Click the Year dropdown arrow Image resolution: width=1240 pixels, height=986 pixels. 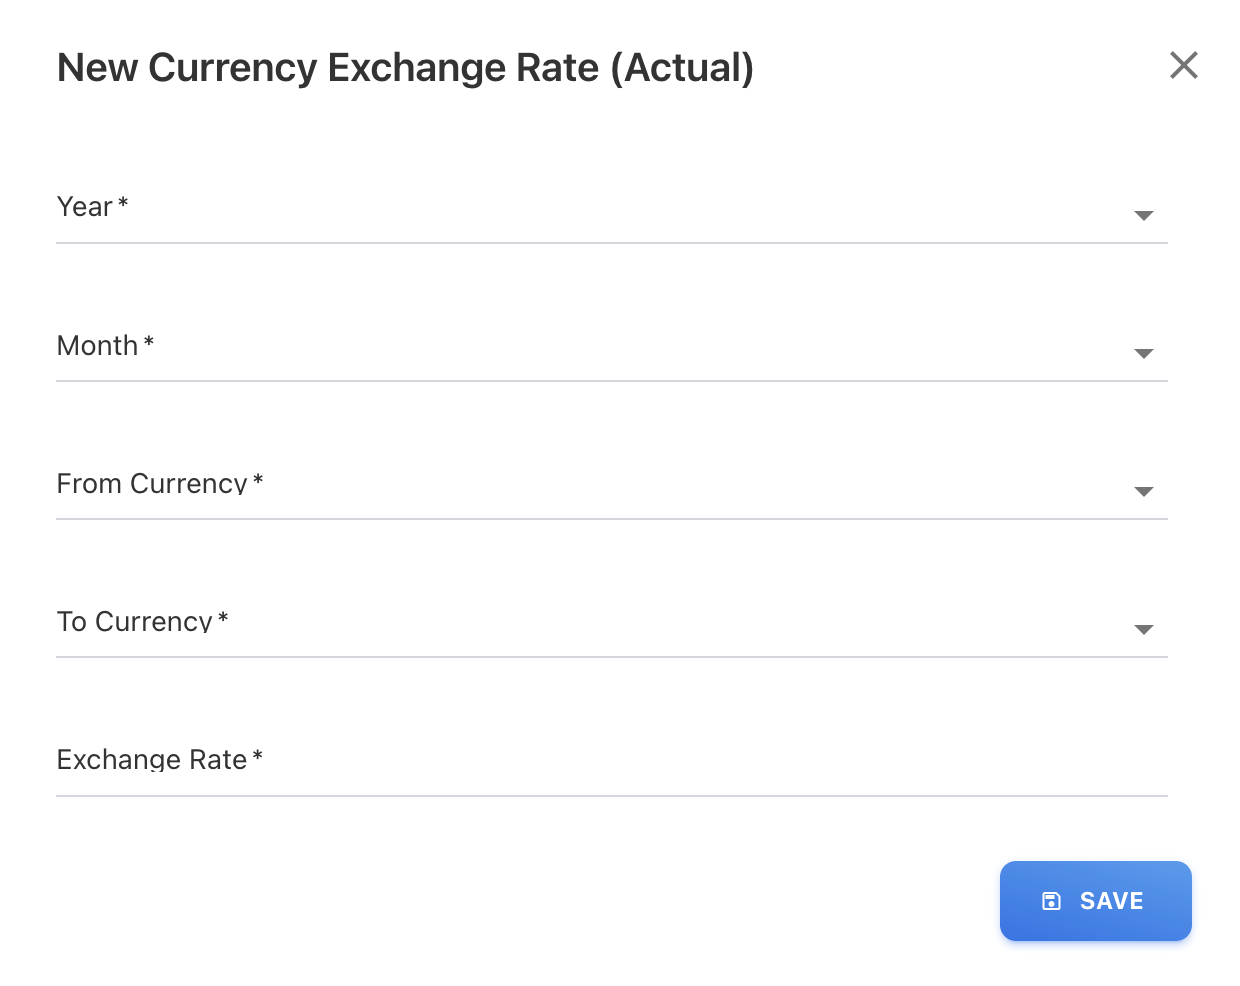click(1144, 215)
